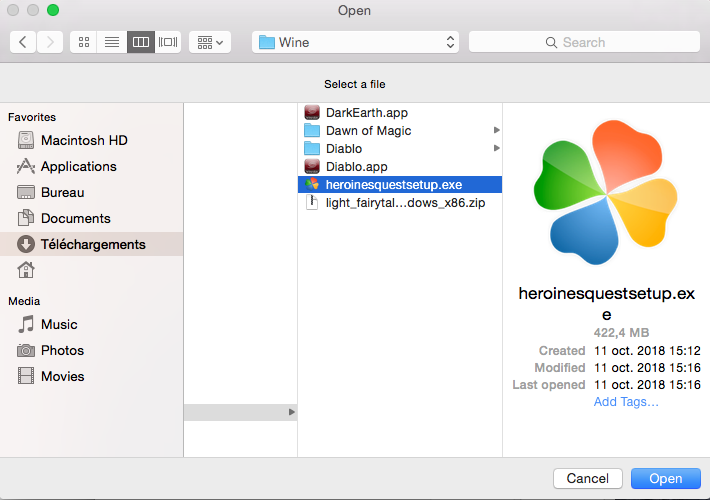Screen dimensions: 710x500
Task: Click the large clover preview image
Action: [606, 193]
